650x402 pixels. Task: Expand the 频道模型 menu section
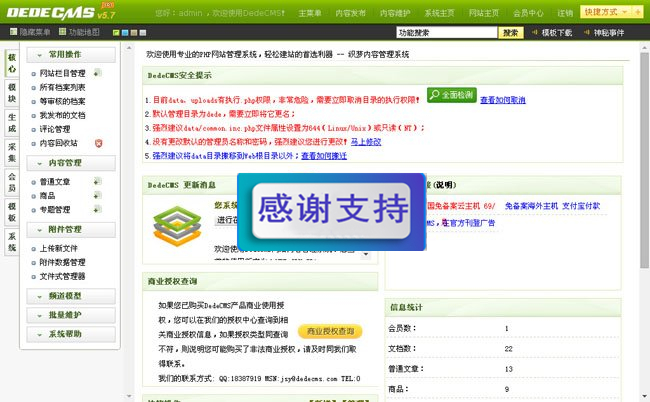[x=71, y=296]
